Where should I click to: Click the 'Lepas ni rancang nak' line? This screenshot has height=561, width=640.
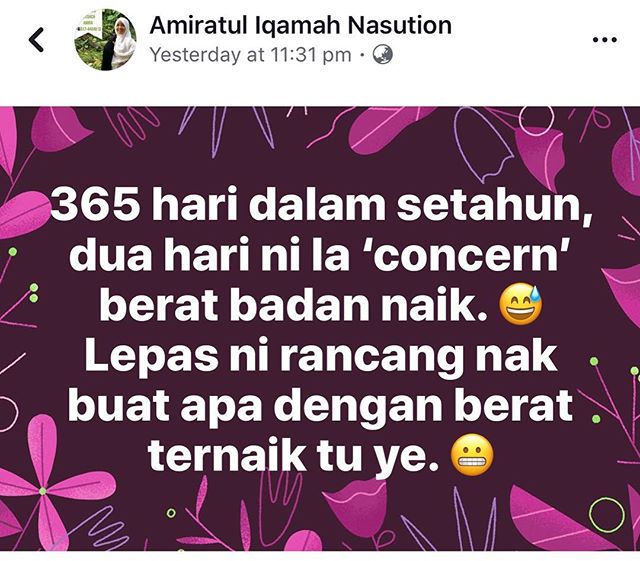coord(321,356)
